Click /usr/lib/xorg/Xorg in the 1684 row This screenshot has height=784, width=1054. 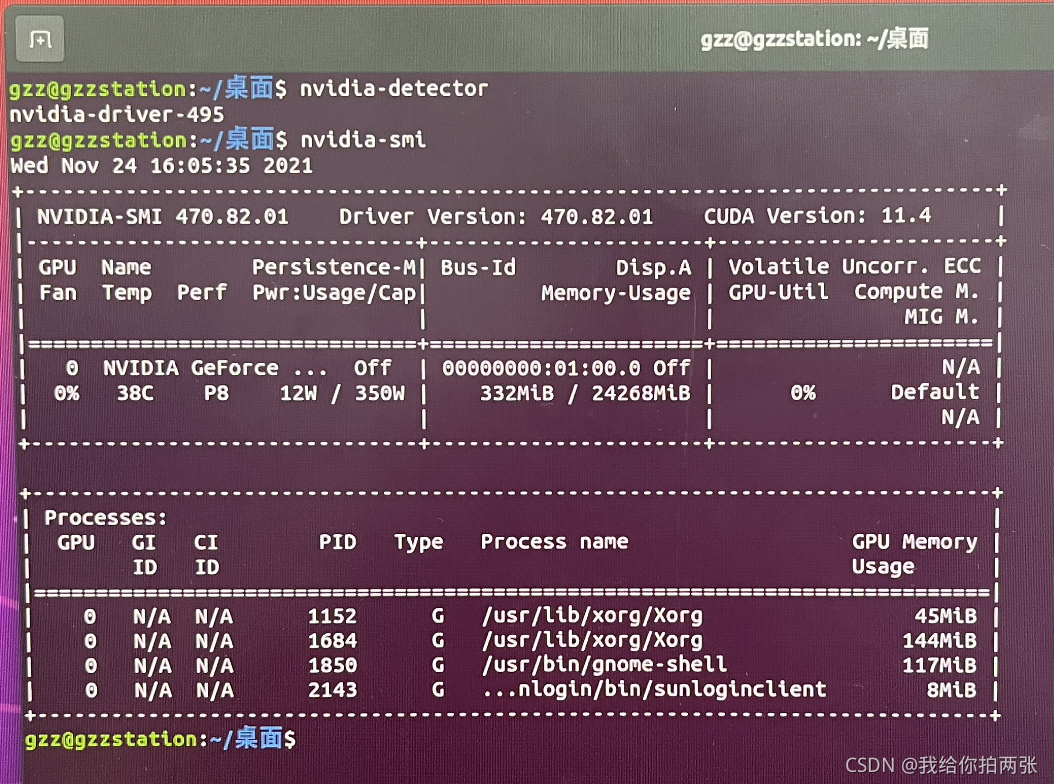tap(592, 641)
